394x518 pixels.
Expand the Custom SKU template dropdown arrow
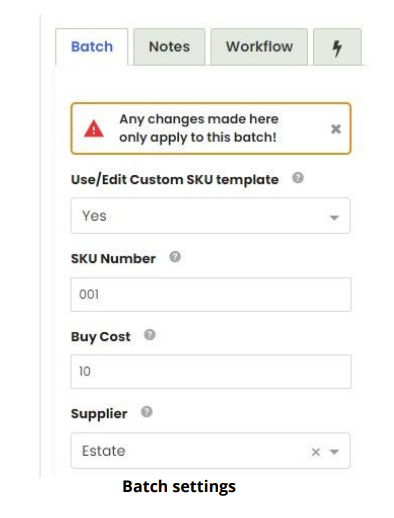(334, 218)
